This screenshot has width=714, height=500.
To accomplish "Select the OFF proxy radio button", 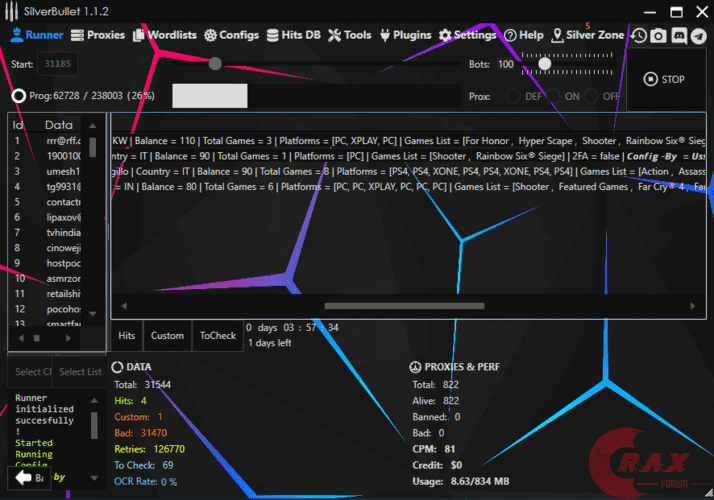I will point(591,96).
